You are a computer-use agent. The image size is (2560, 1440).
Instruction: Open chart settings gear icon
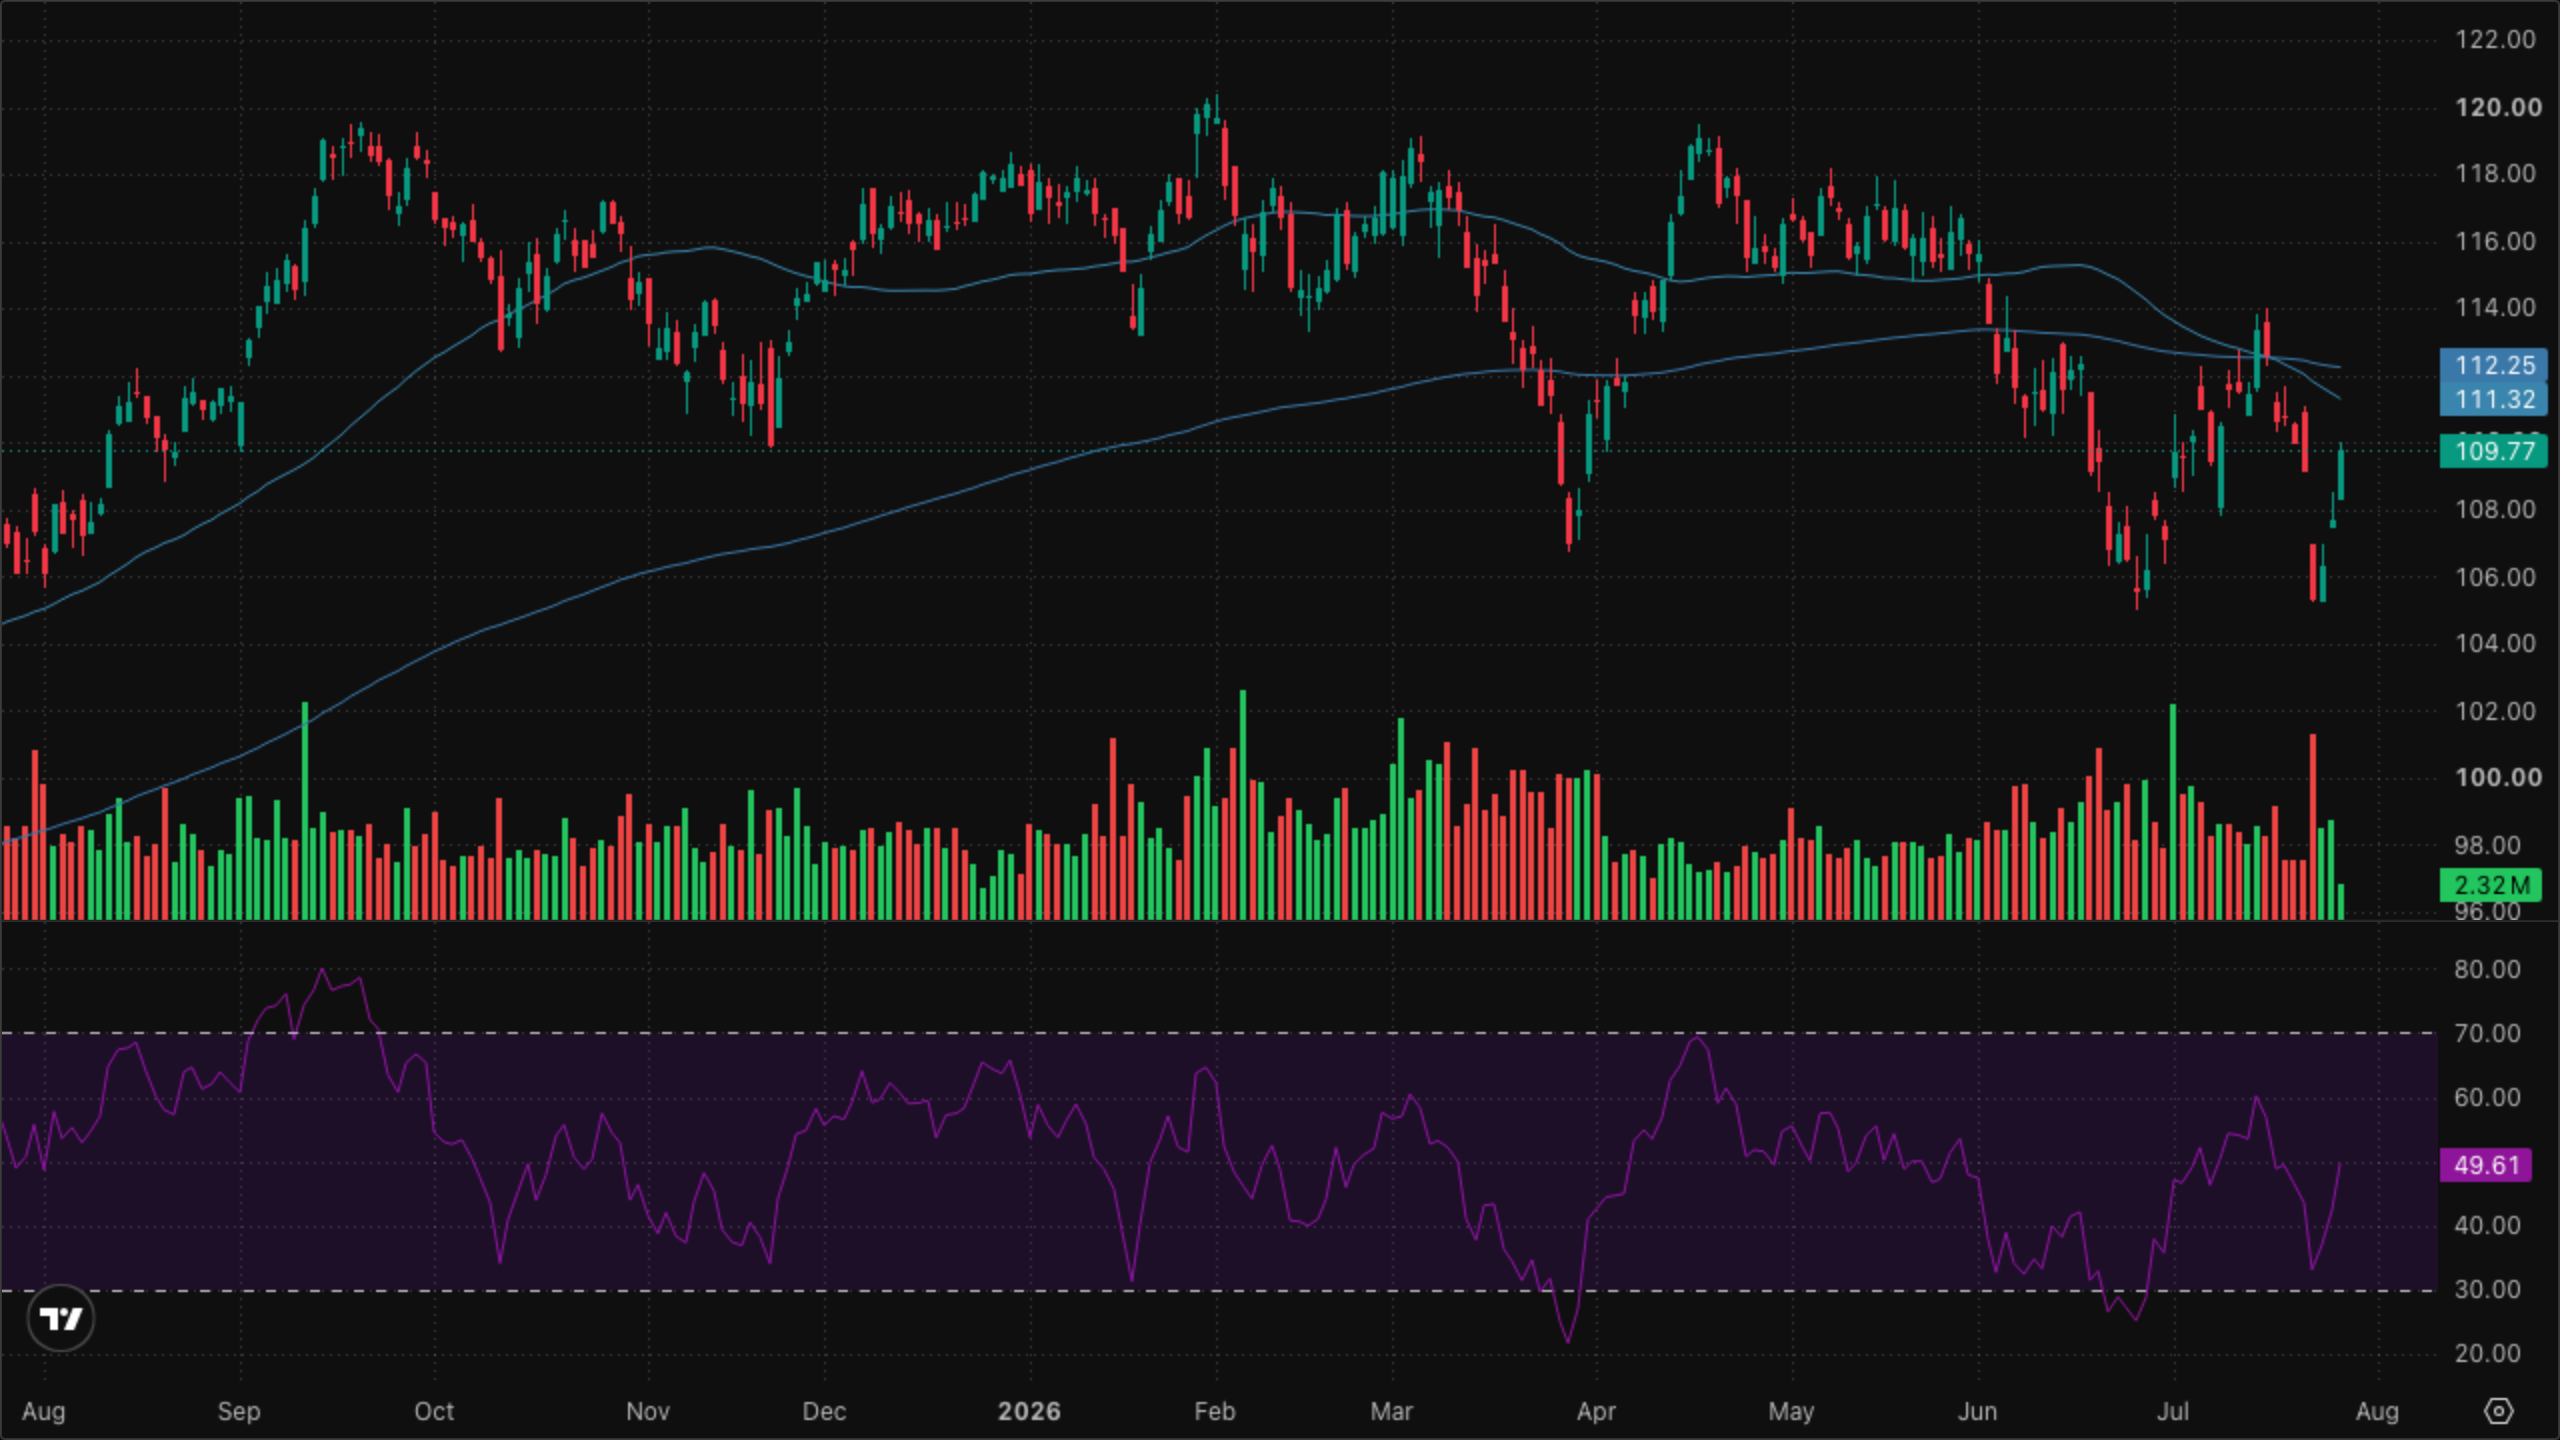click(2498, 1411)
